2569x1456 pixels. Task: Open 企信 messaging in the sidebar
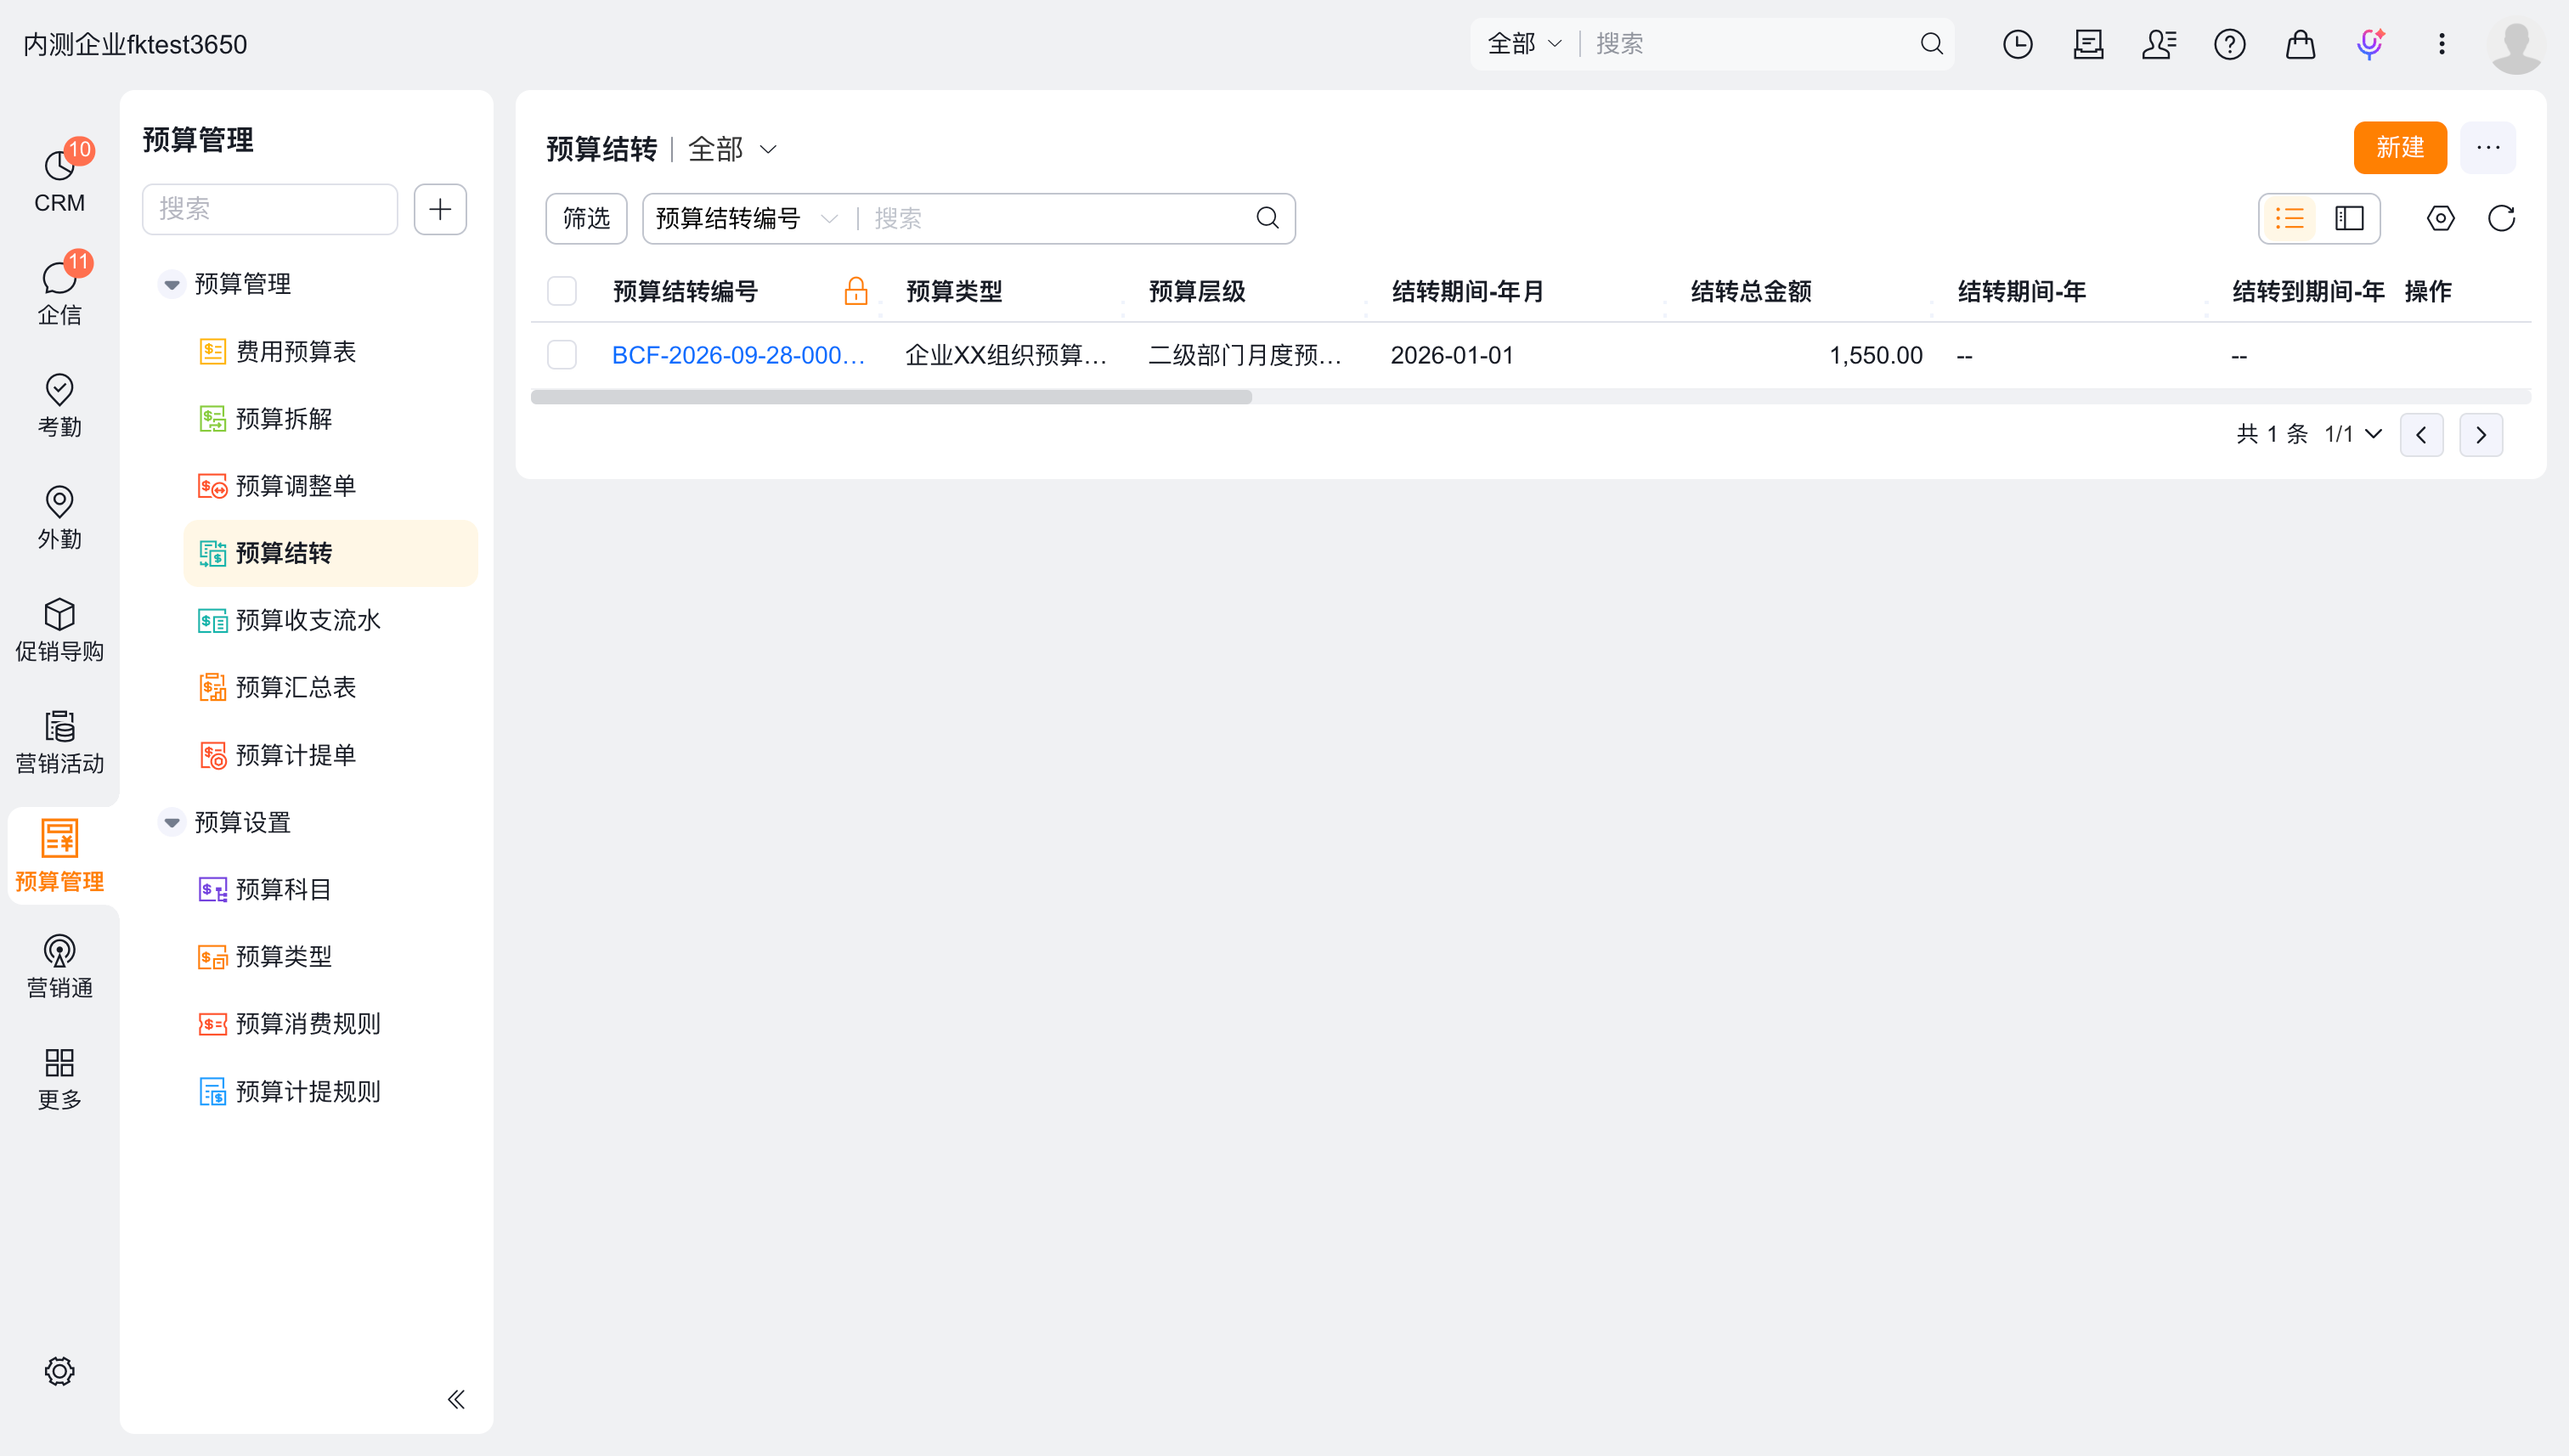[59, 292]
